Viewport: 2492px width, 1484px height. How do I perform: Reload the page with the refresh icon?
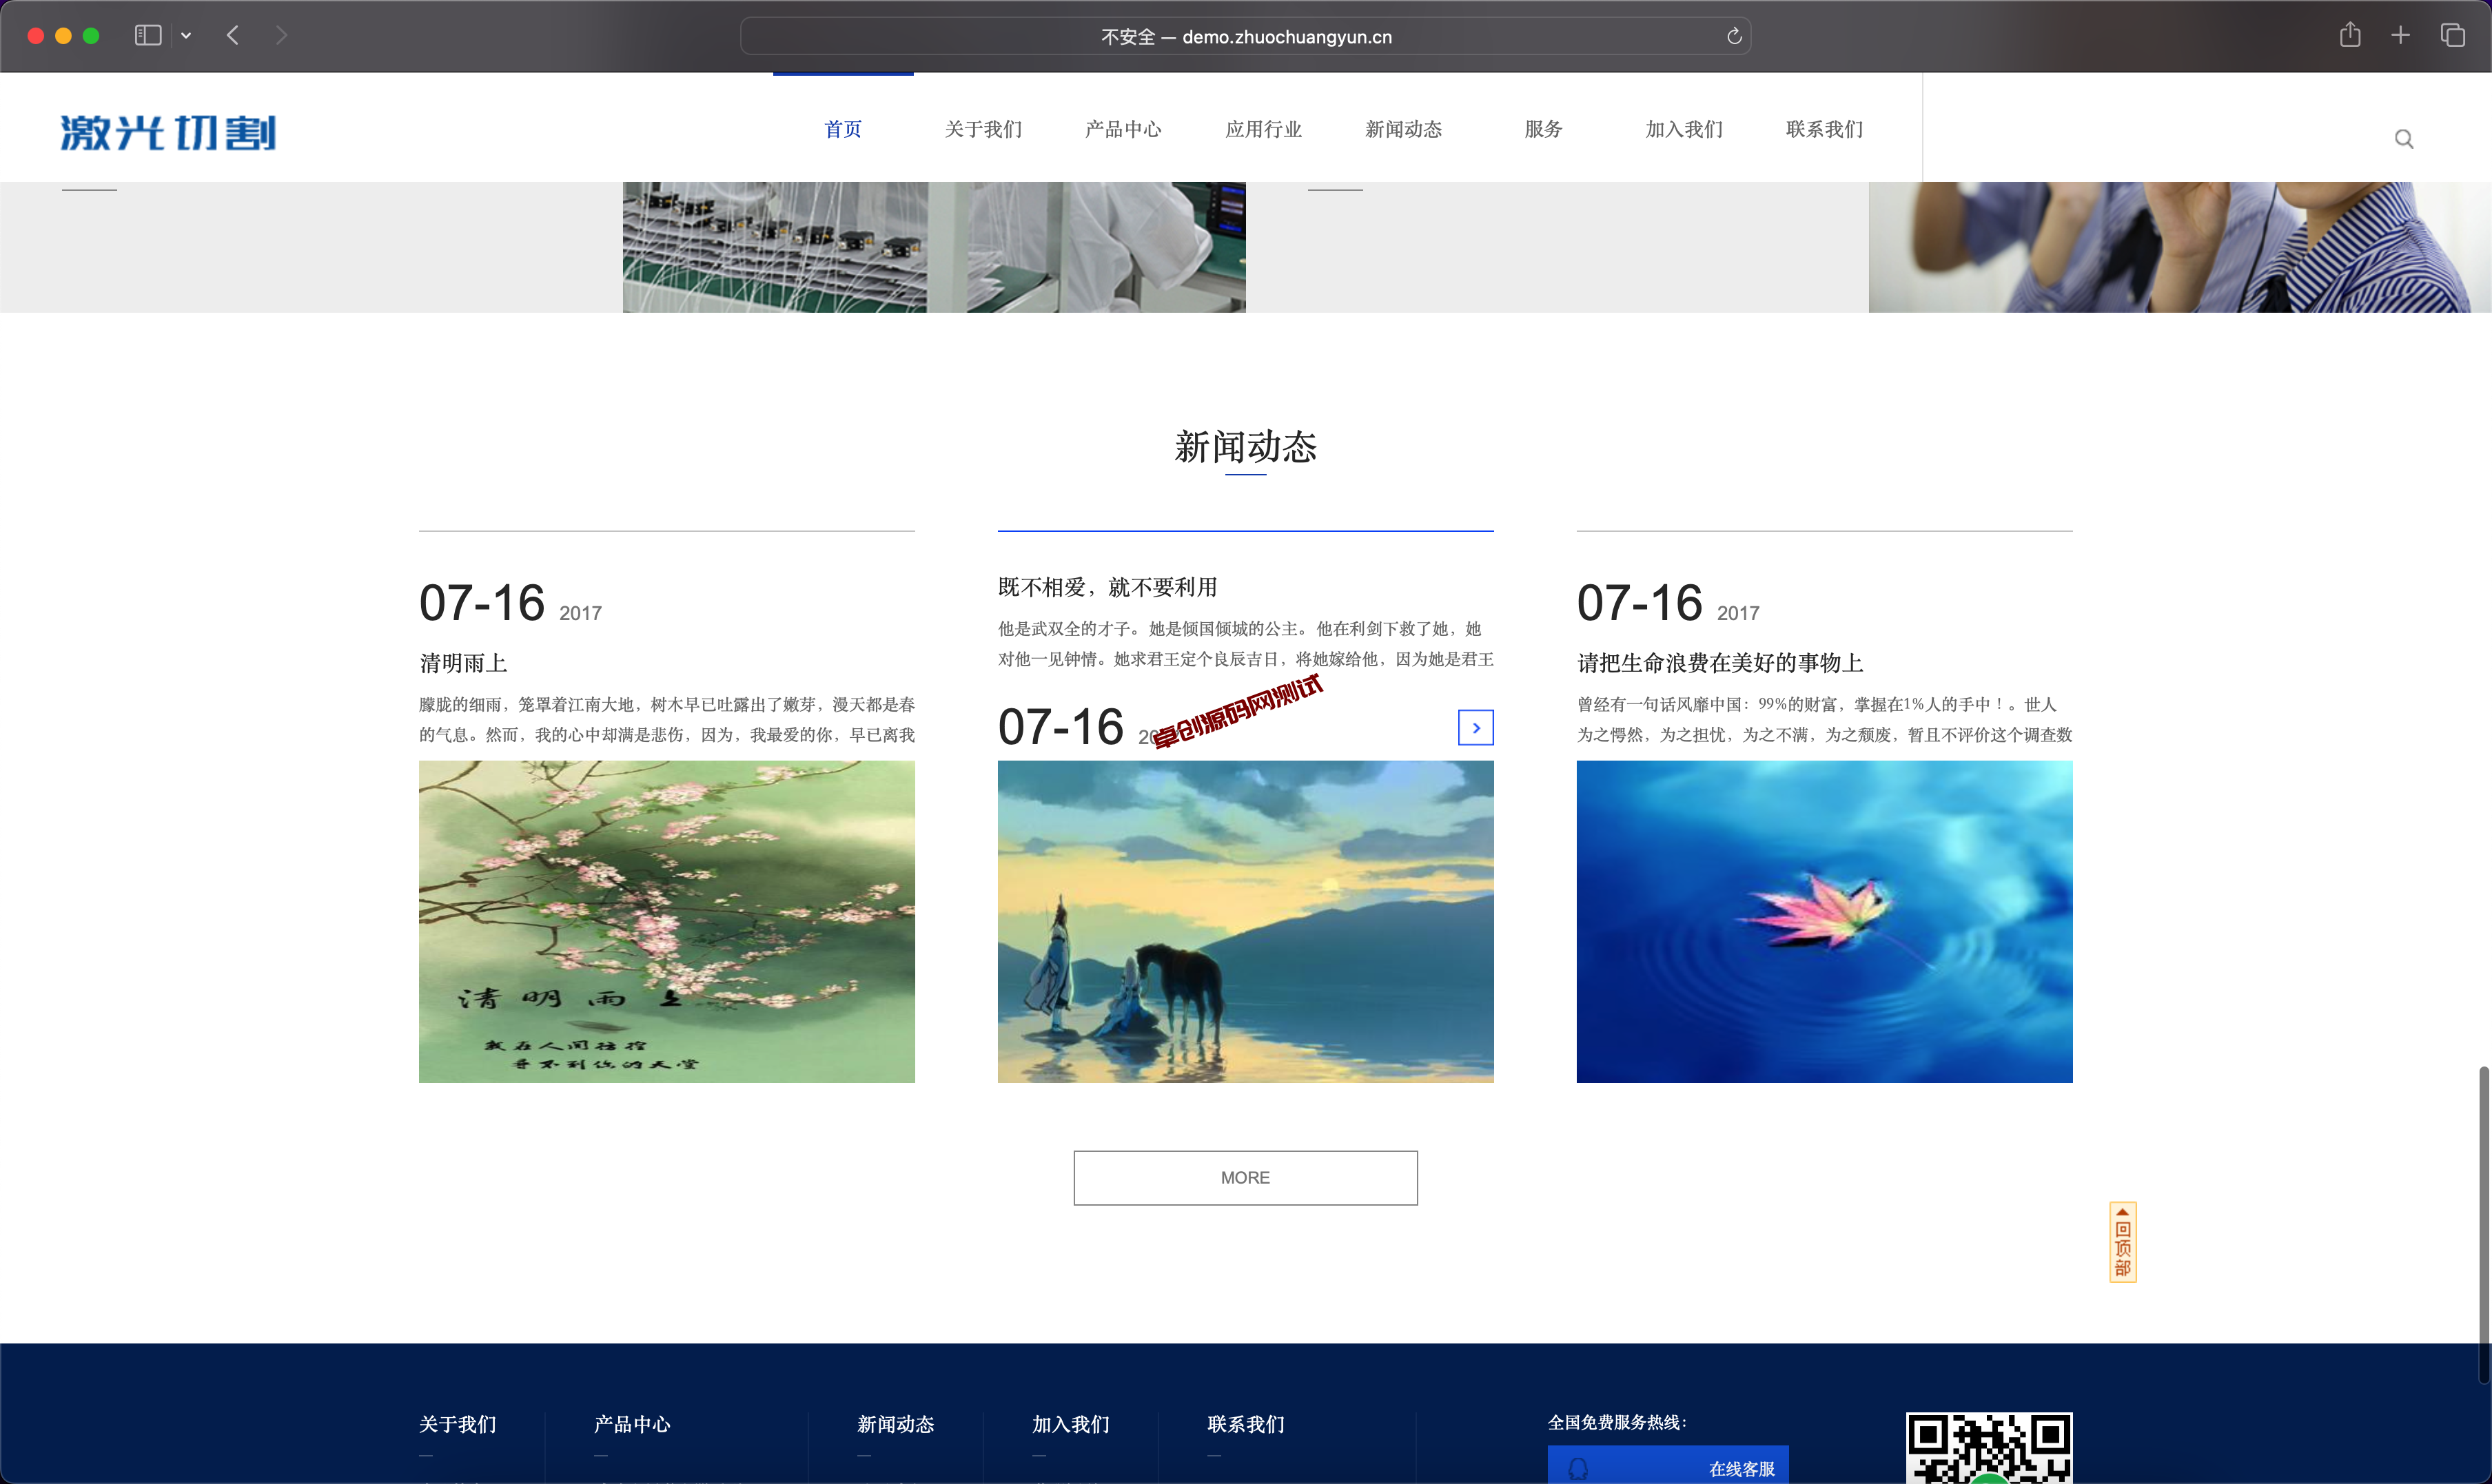(x=1734, y=36)
